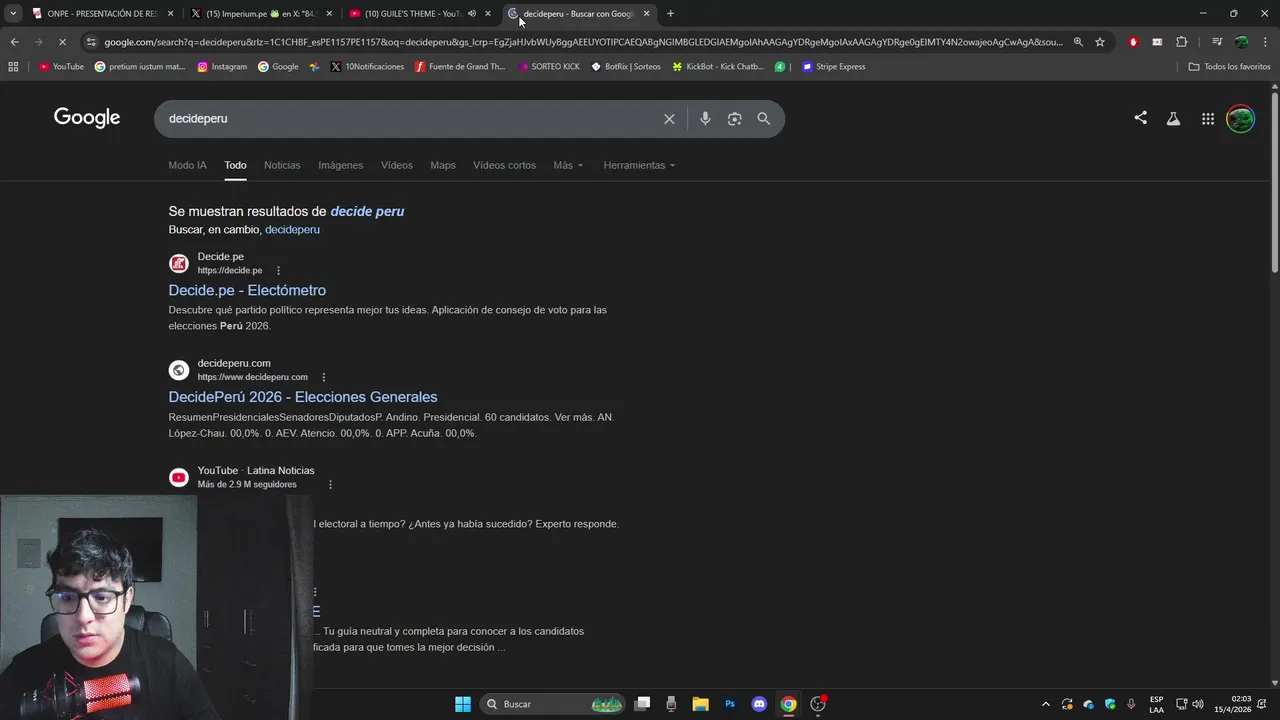Search instead for decideperu
Image resolution: width=1280 pixels, height=720 pixels.
click(x=292, y=230)
